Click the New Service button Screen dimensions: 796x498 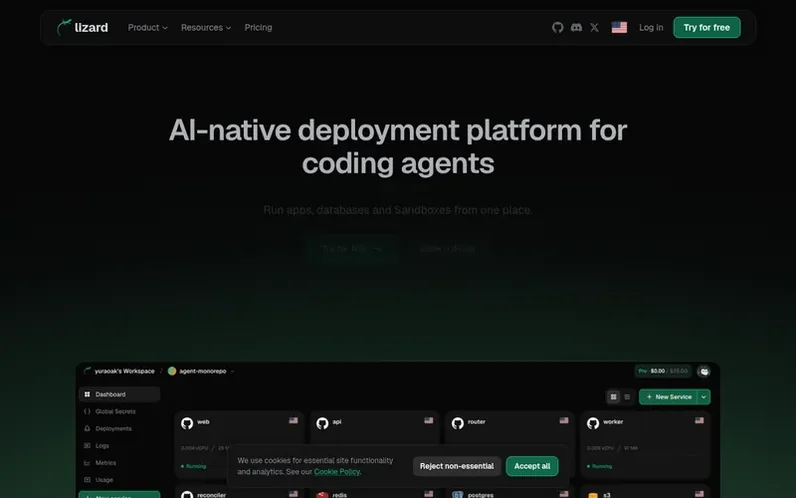(x=668, y=397)
